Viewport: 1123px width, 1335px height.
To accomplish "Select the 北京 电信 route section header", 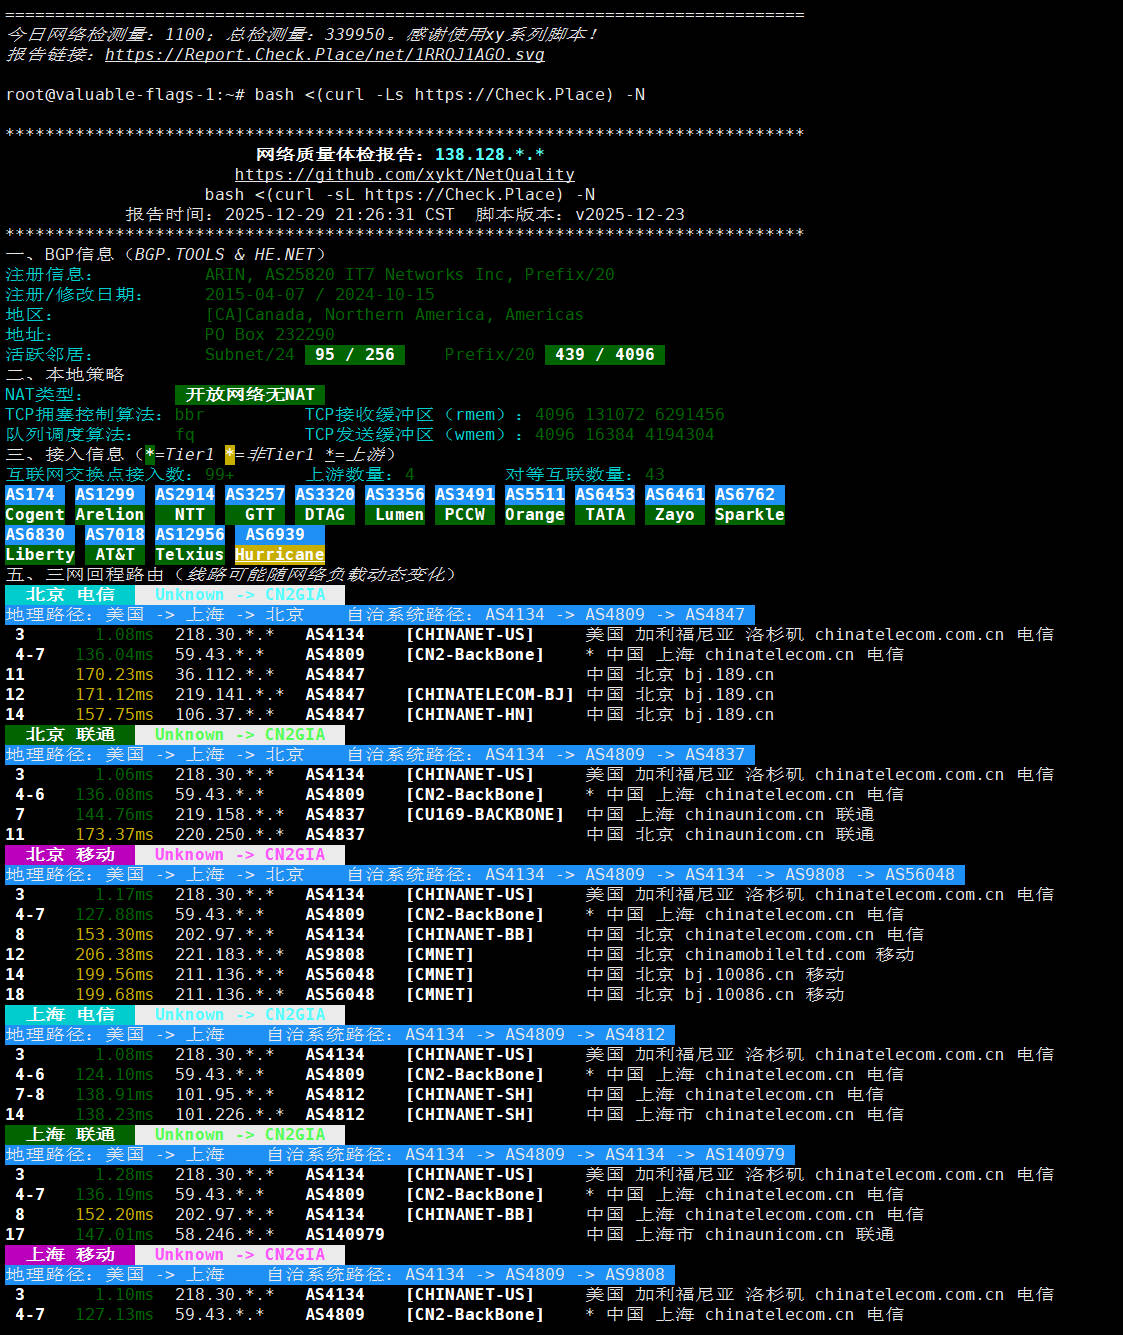I will (70, 595).
